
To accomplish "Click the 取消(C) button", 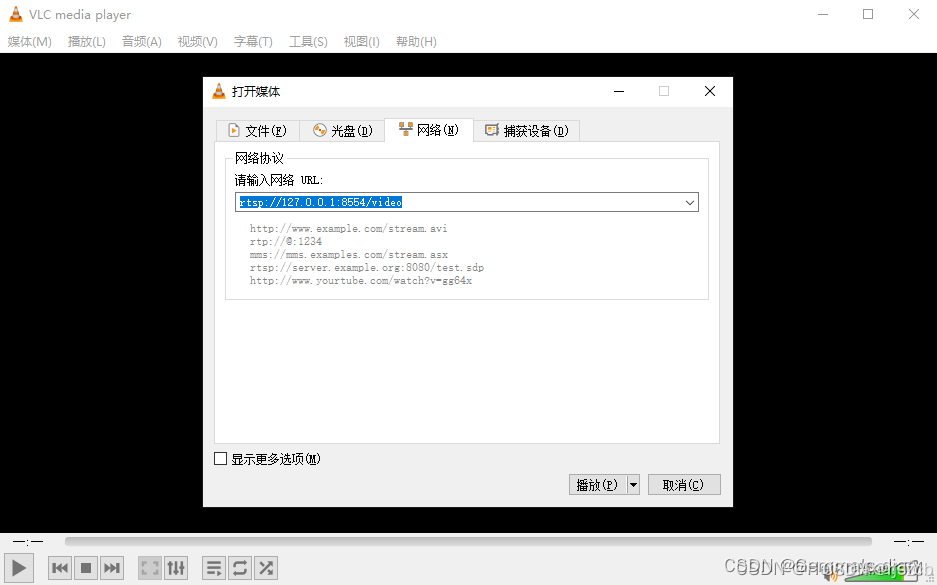I will tap(684, 485).
